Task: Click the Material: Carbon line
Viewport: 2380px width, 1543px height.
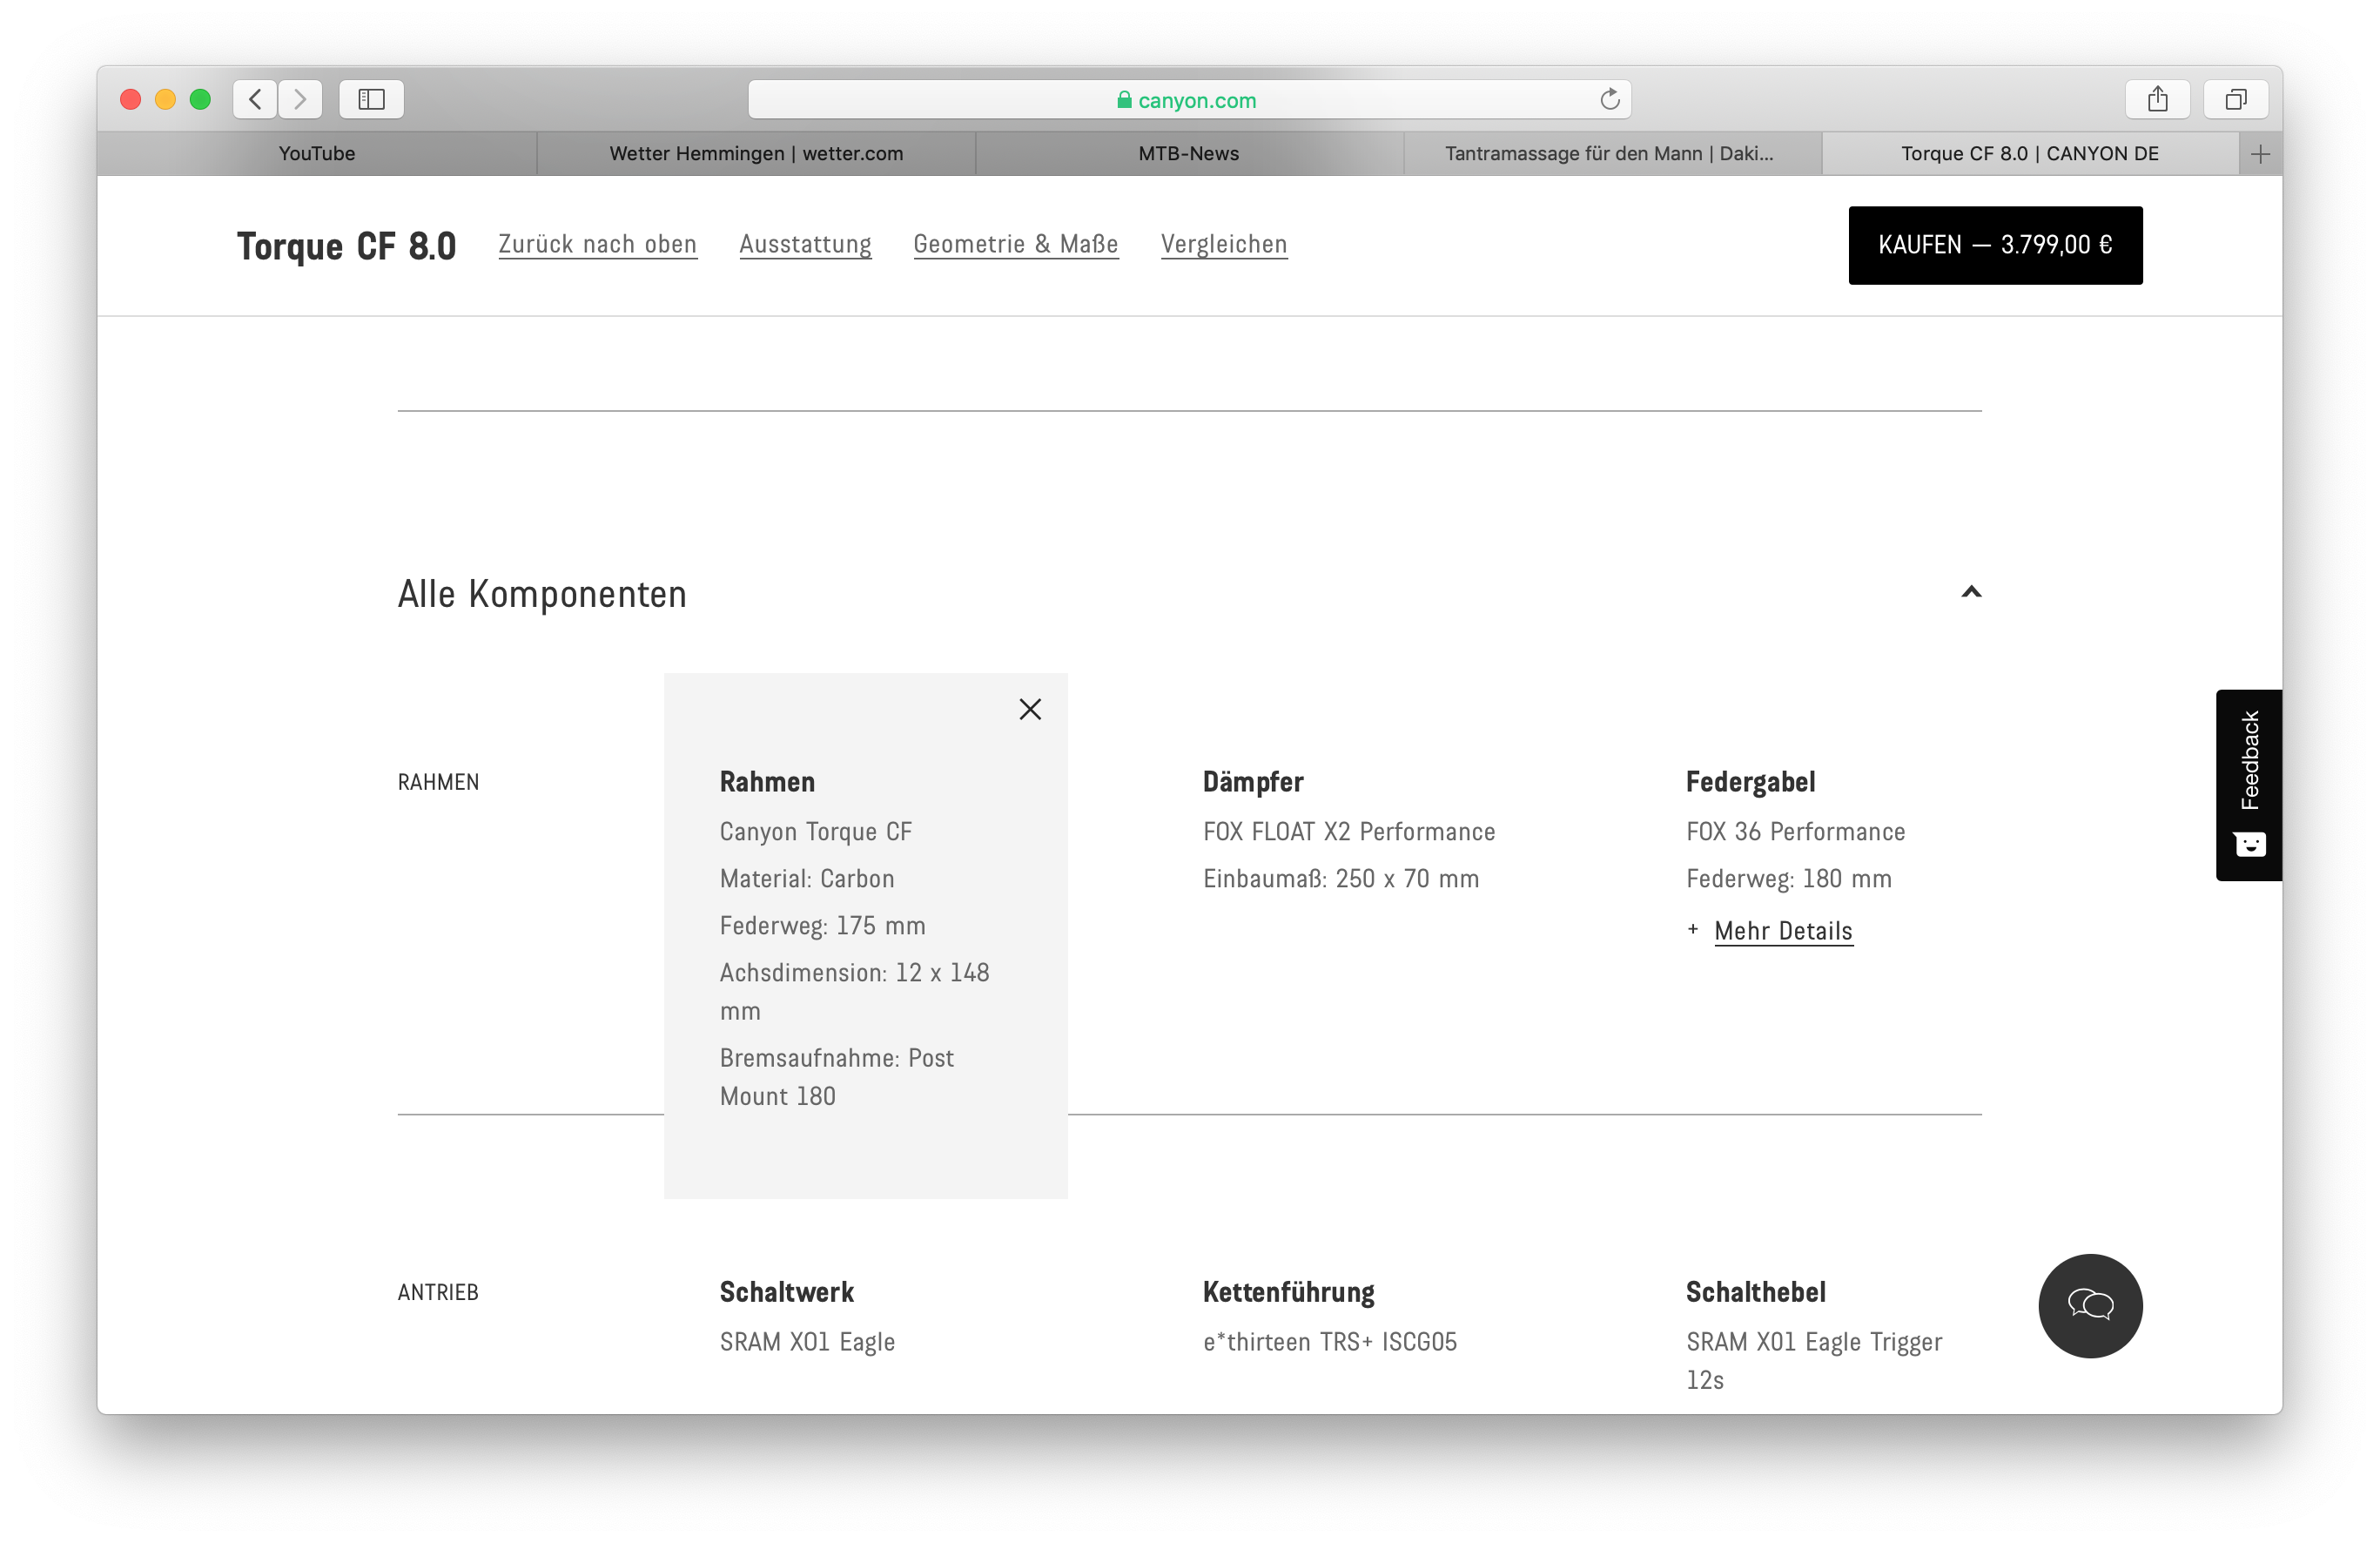Action: (x=807, y=879)
